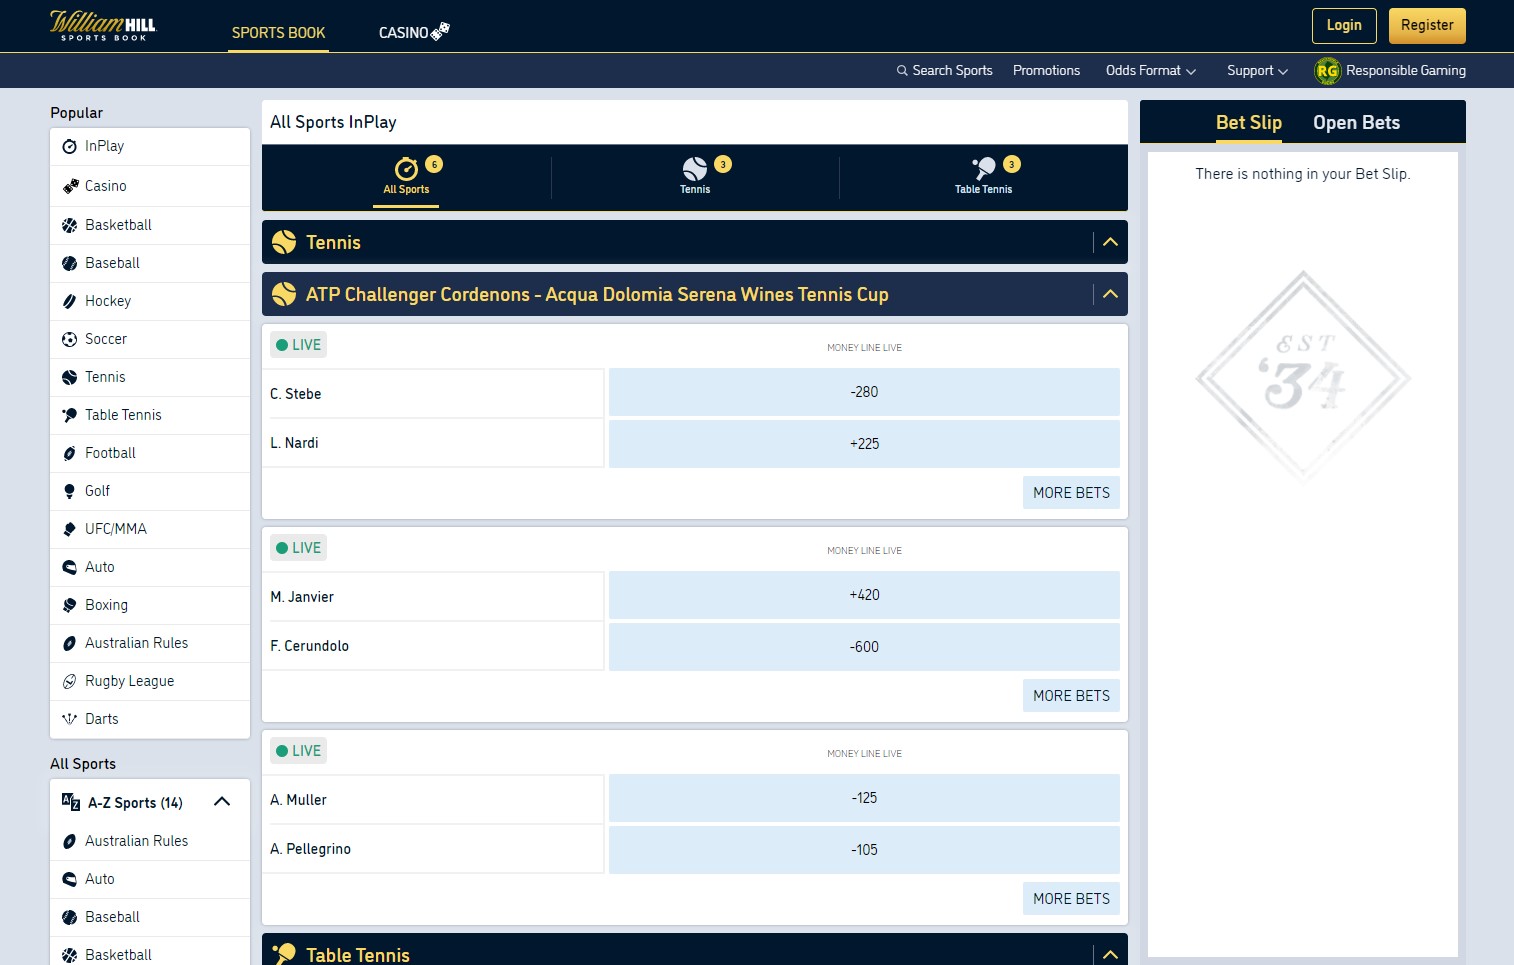Click the Basketball icon in Popular list
This screenshot has width=1514, height=965.
(x=69, y=226)
